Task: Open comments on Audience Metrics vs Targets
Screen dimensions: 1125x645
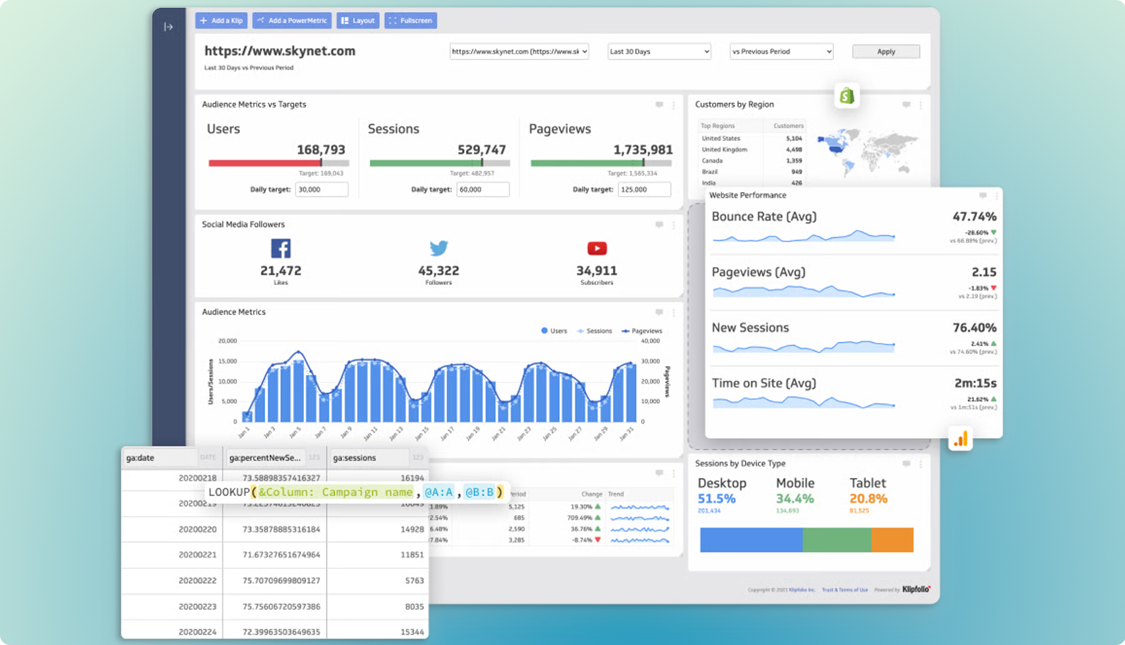Action: click(x=659, y=105)
